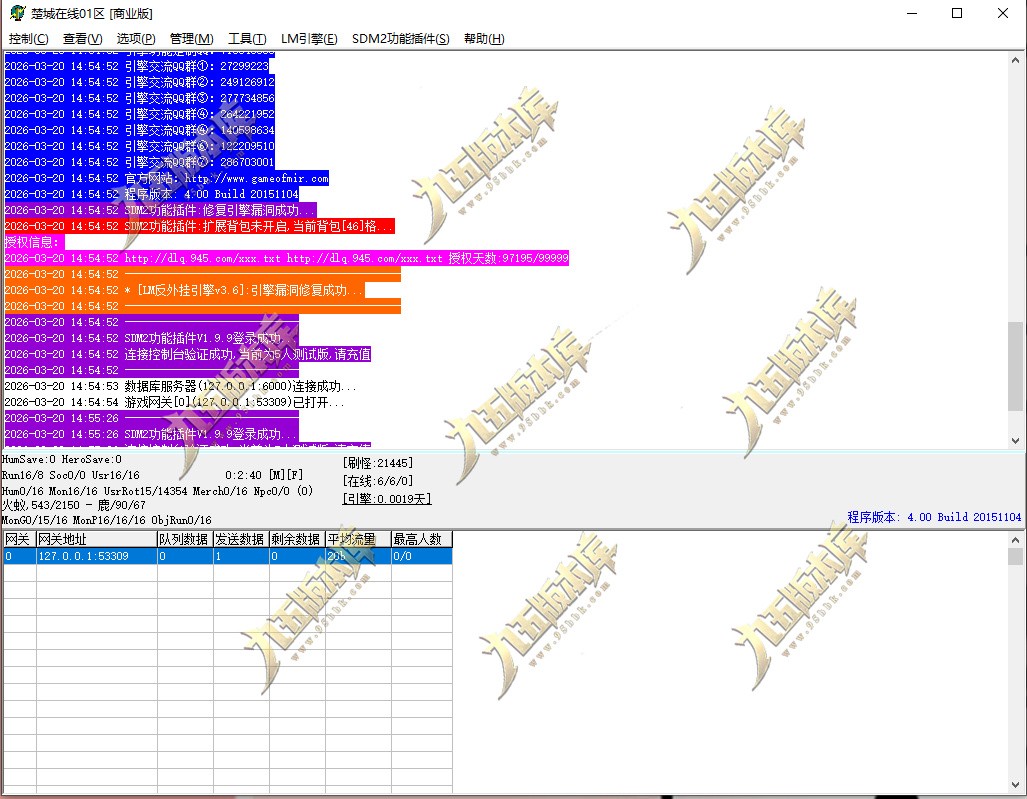Image resolution: width=1027 pixels, height=799 pixels.
Task: Click gateway list scroll up arrow
Action: (x=1015, y=540)
